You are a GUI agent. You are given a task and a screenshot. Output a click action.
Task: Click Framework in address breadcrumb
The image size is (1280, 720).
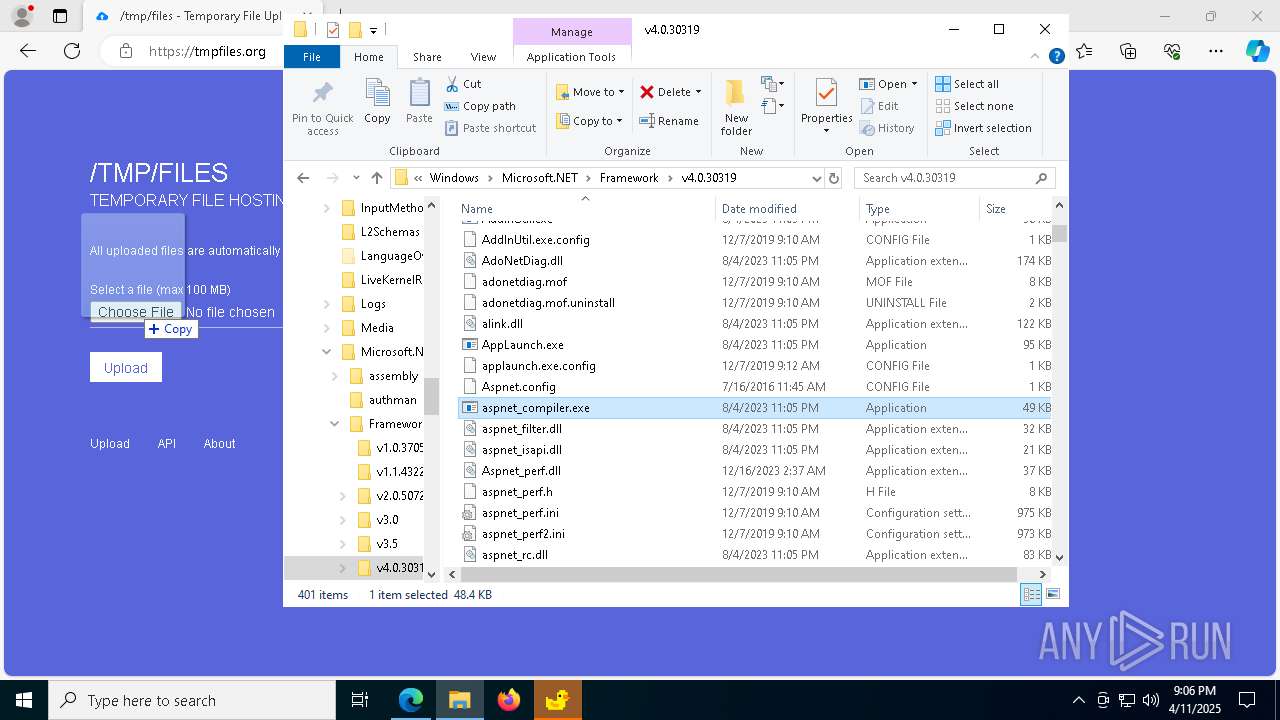pos(629,178)
